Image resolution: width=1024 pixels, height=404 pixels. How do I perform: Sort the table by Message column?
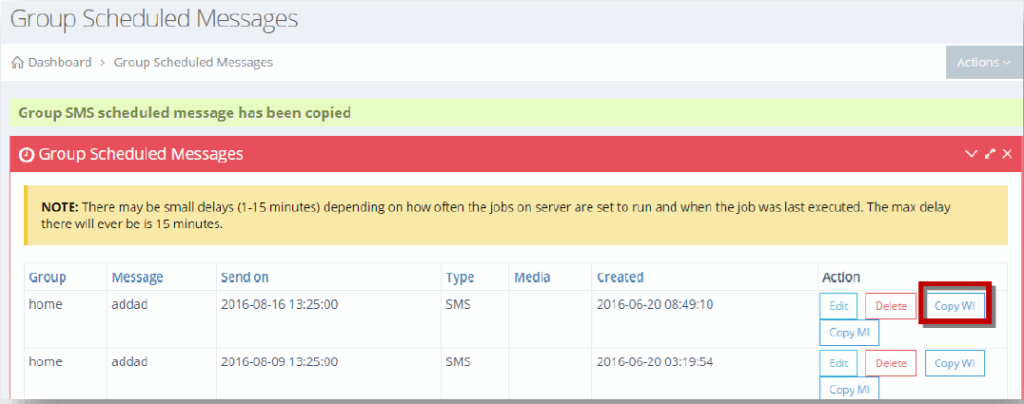[x=137, y=277]
